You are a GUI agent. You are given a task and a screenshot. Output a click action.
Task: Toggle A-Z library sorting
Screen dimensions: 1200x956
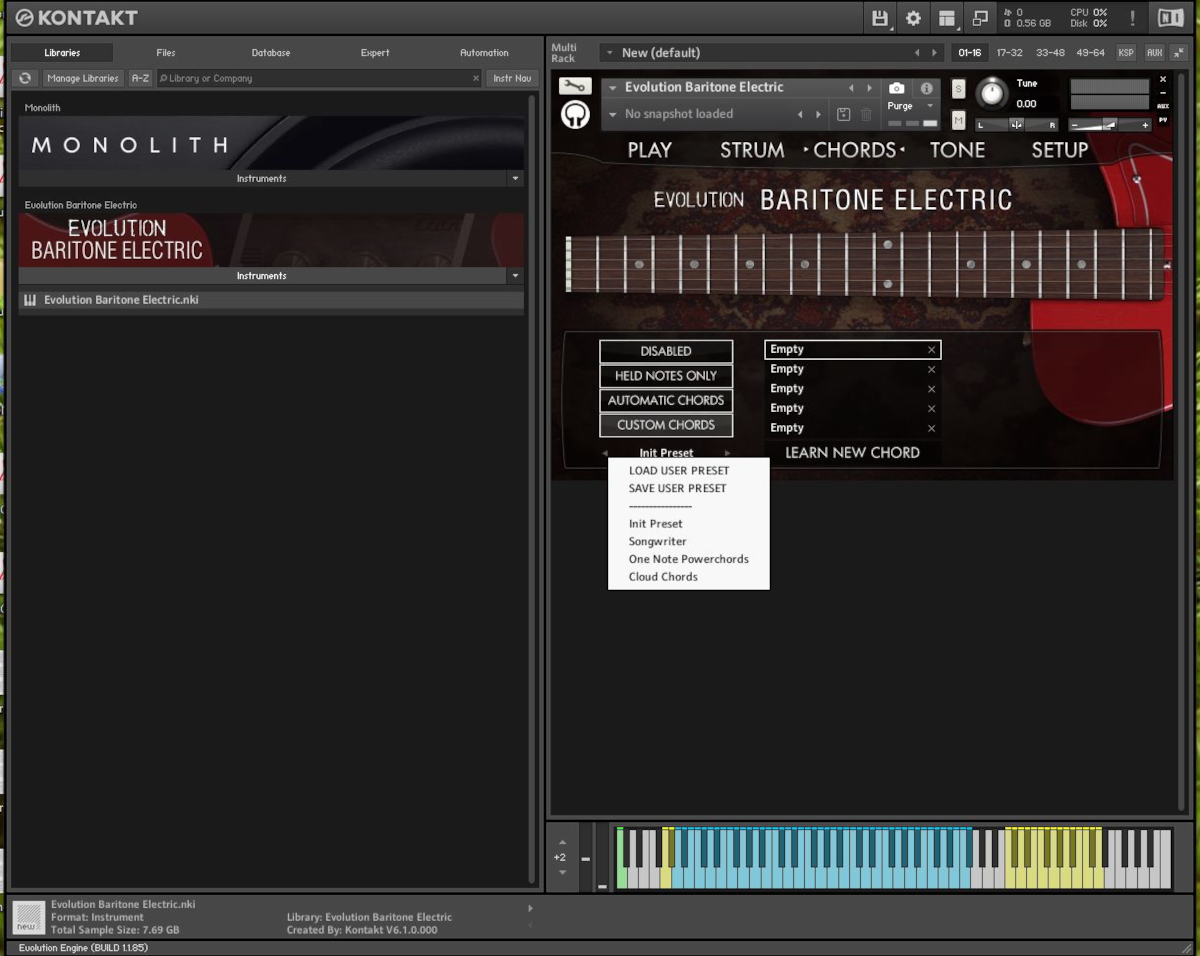click(140, 78)
